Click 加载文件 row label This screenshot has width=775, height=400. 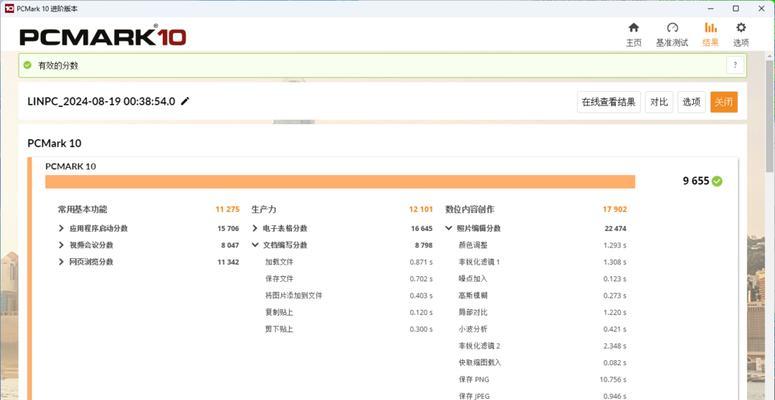(279, 262)
